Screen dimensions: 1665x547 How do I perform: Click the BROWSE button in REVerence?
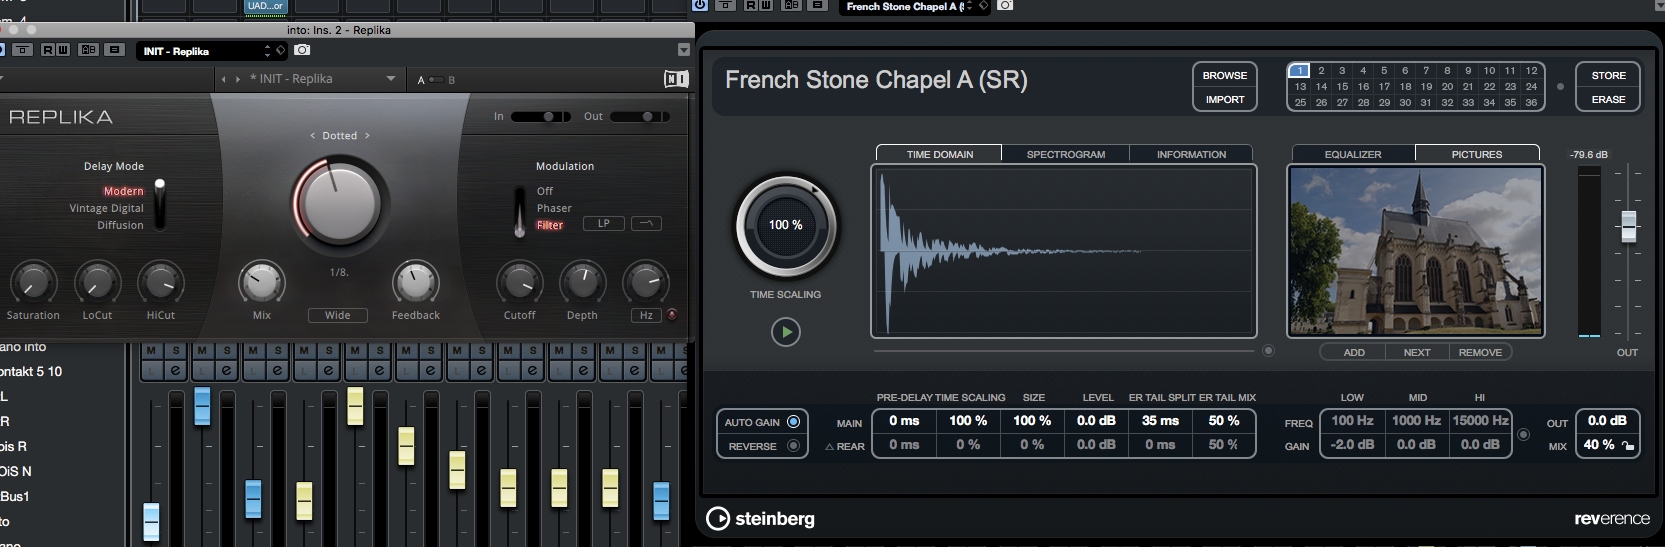(1224, 75)
